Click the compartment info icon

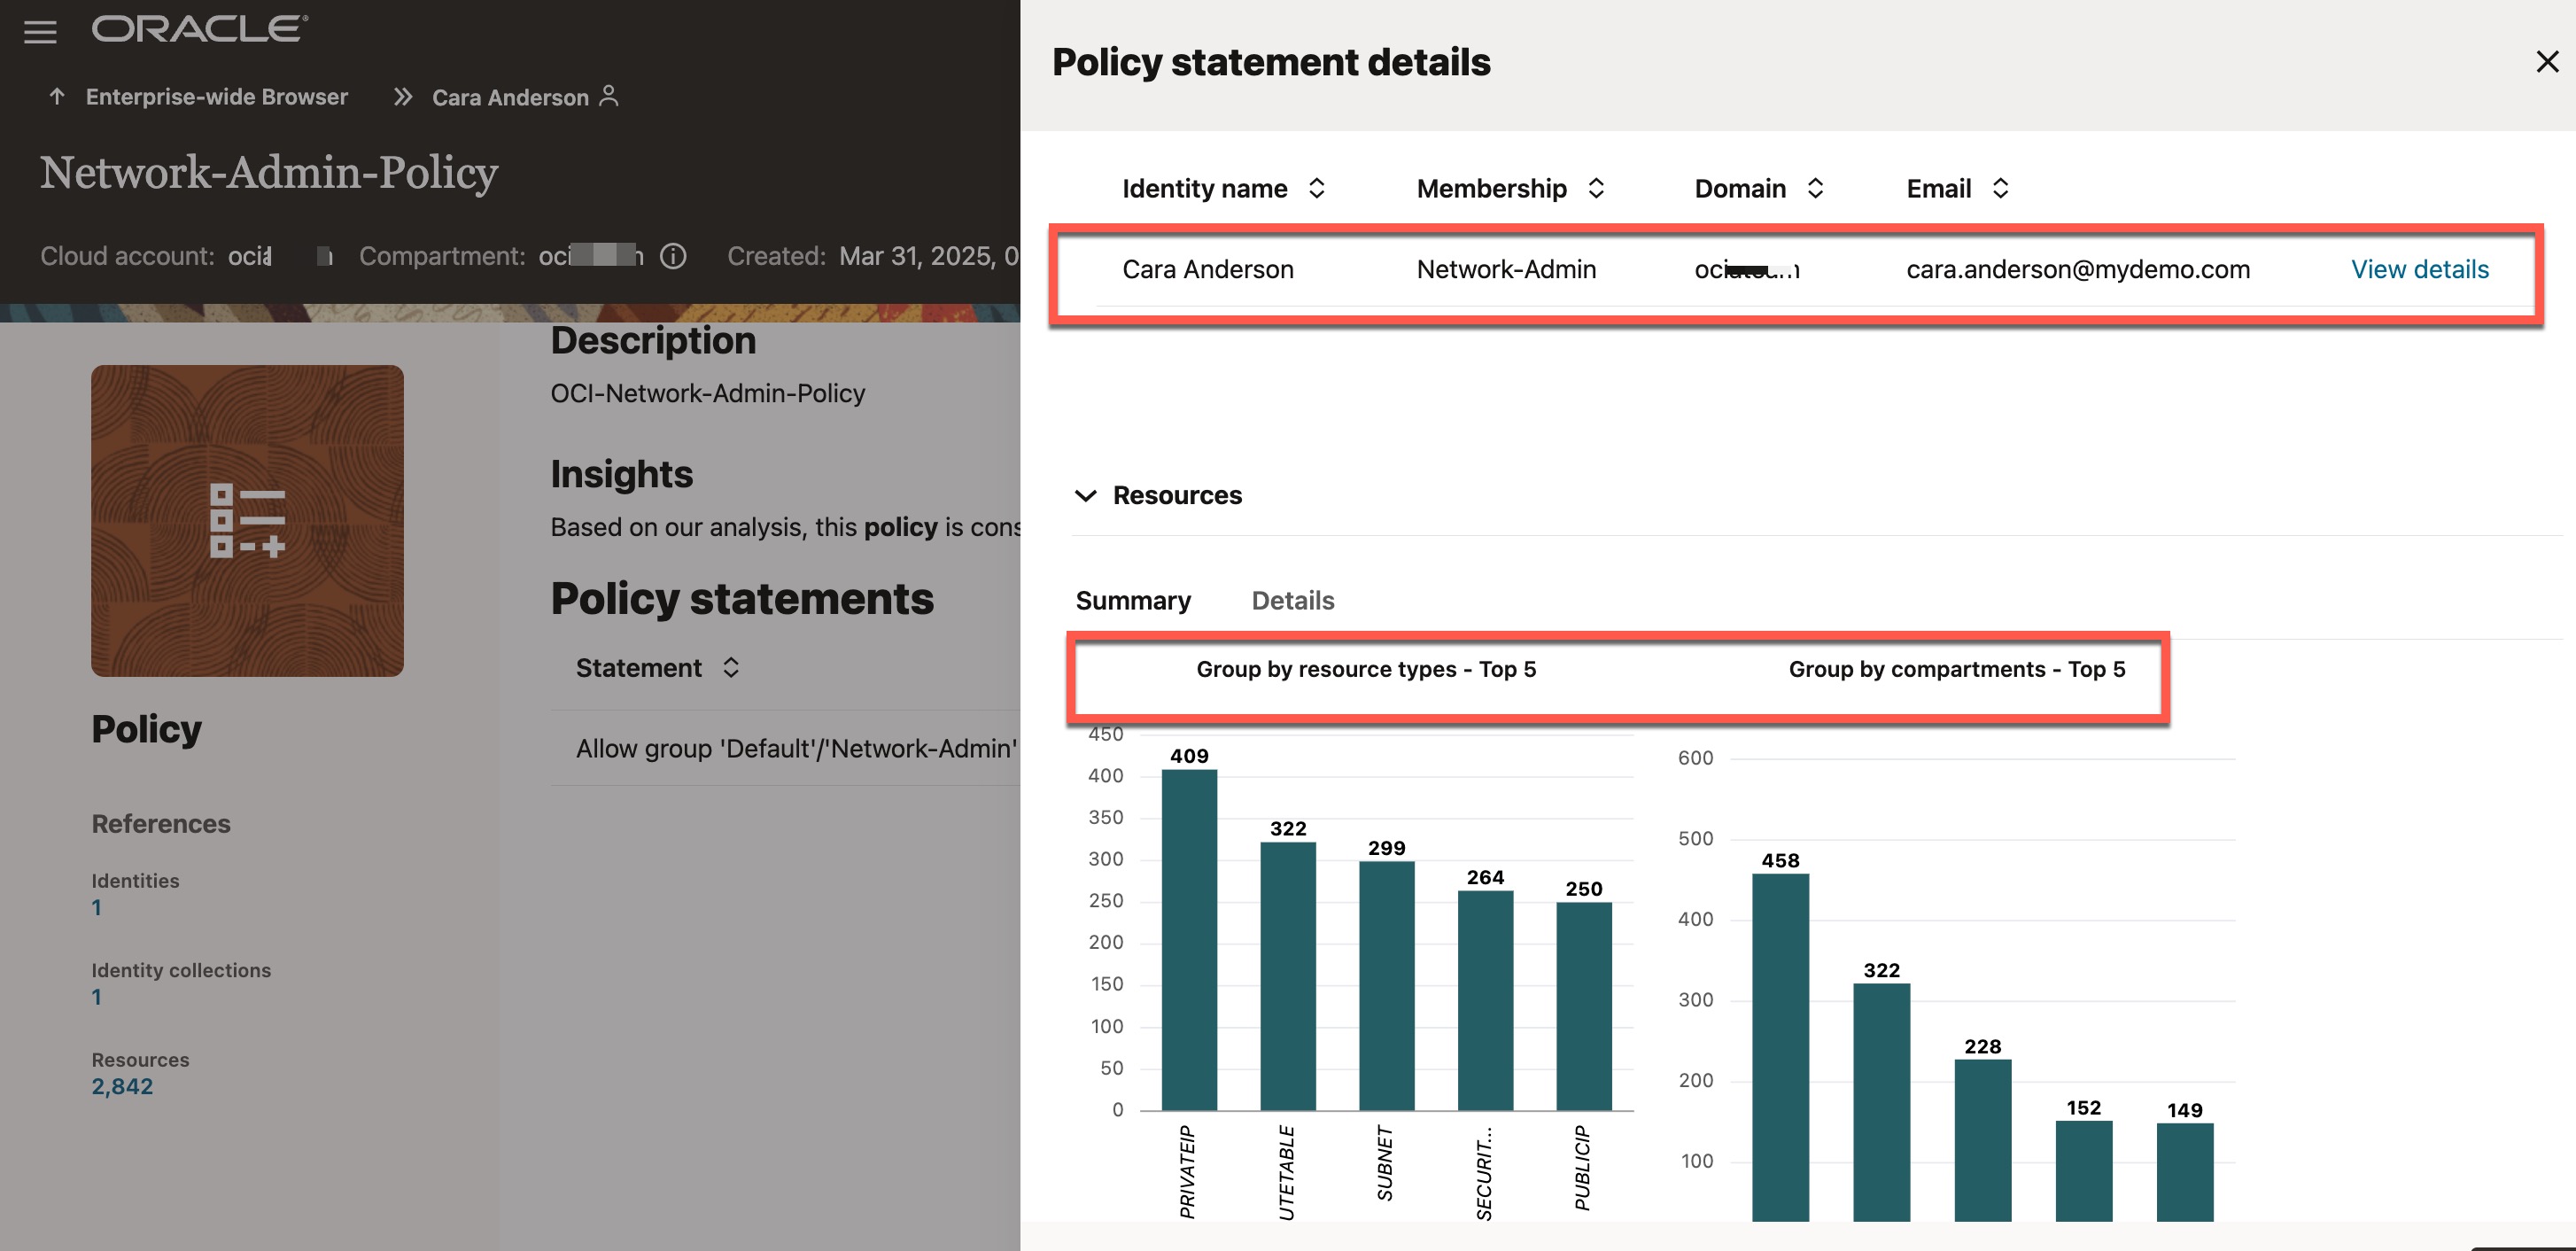click(674, 257)
